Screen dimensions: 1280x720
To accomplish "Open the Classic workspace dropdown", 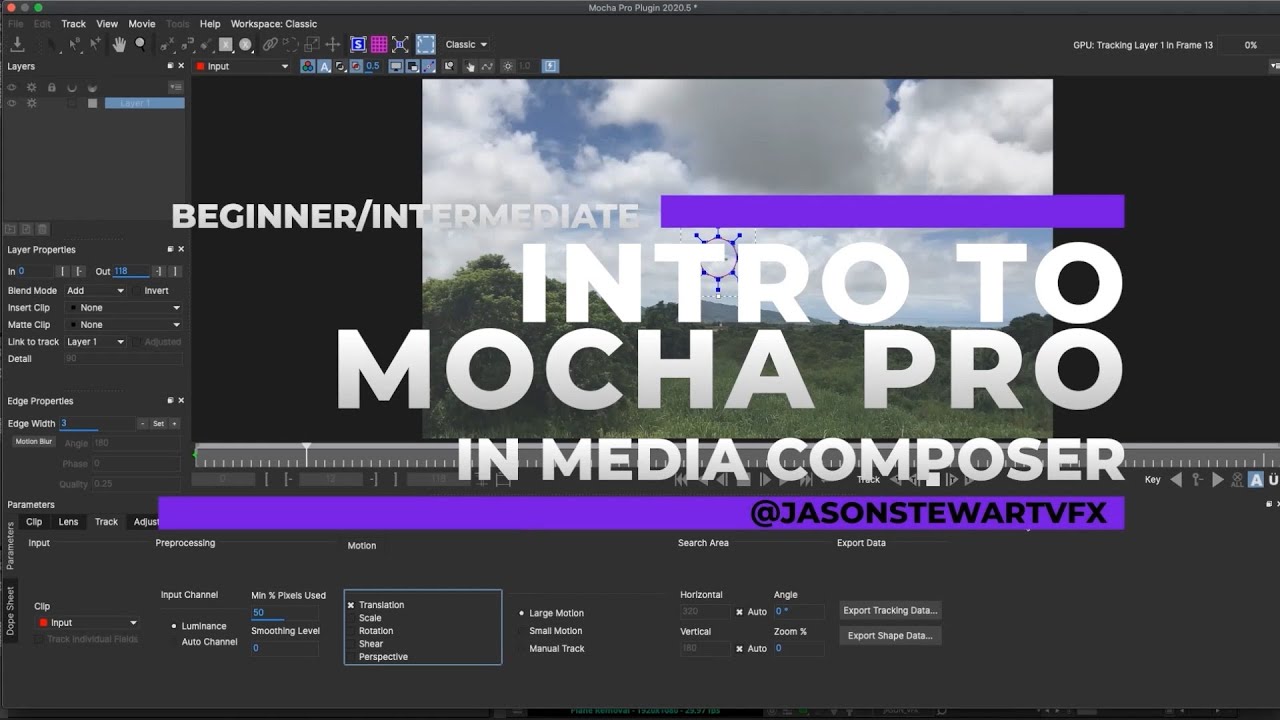I will (466, 44).
